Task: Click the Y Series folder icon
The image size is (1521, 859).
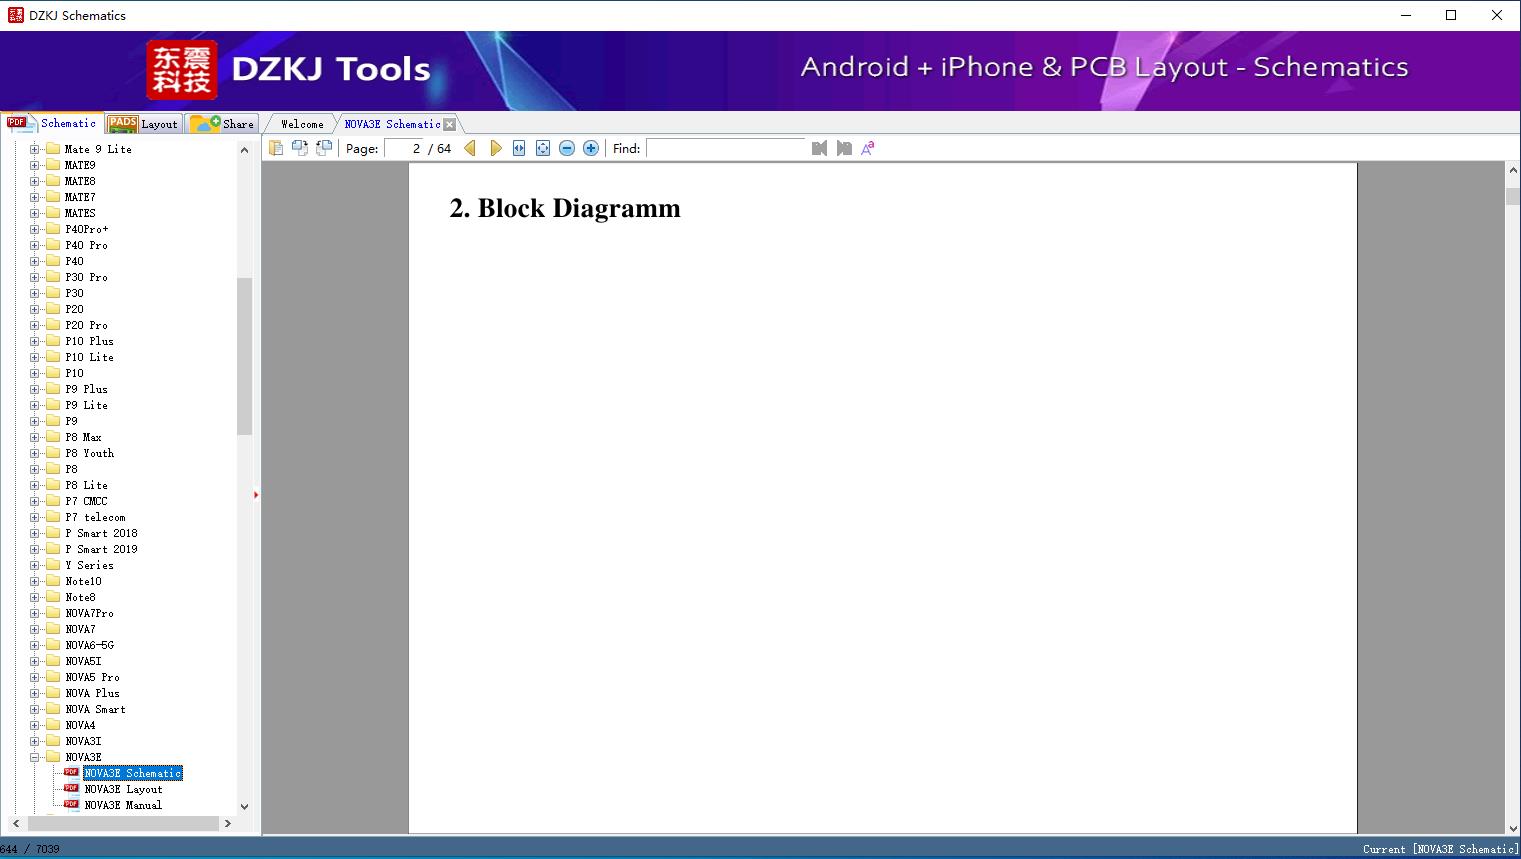Action: click(x=53, y=565)
